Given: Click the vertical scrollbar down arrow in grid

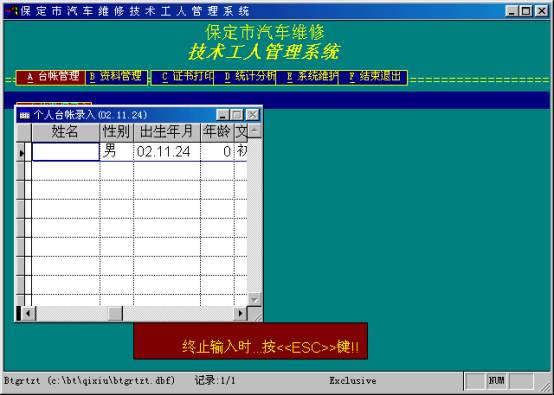Looking at the screenshot, I should click(x=254, y=300).
